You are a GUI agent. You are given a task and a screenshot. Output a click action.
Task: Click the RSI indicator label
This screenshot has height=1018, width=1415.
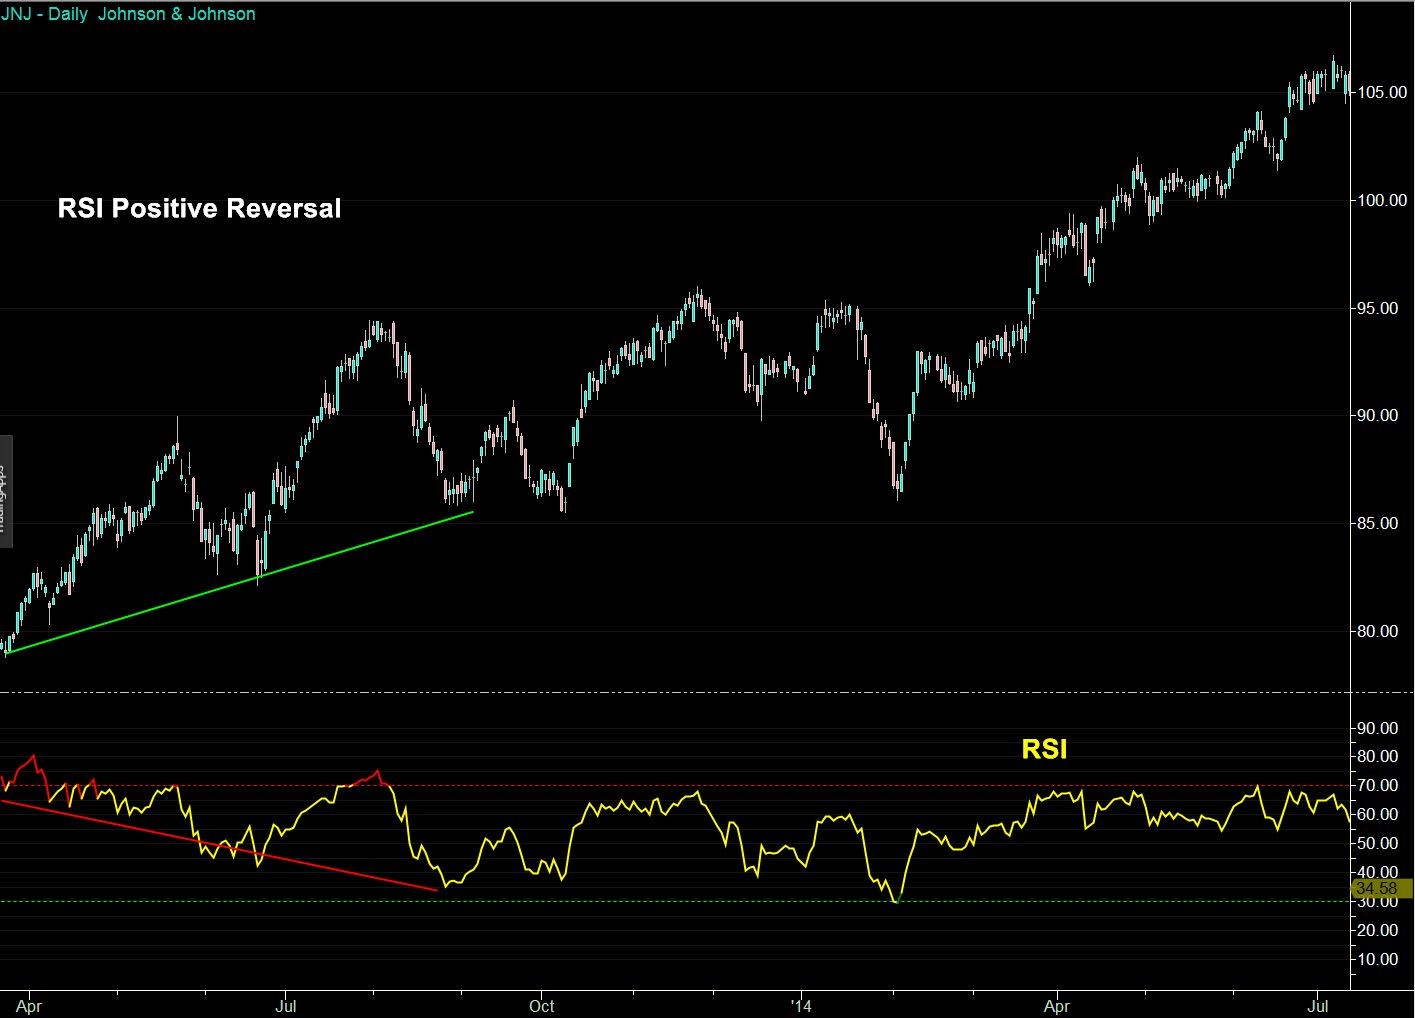coord(1044,748)
